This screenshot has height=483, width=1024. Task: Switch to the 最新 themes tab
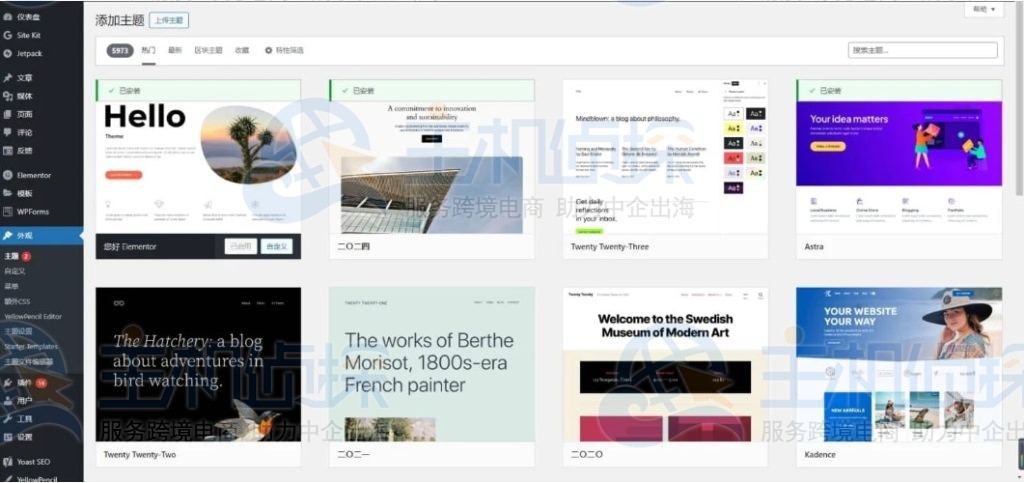[175, 50]
